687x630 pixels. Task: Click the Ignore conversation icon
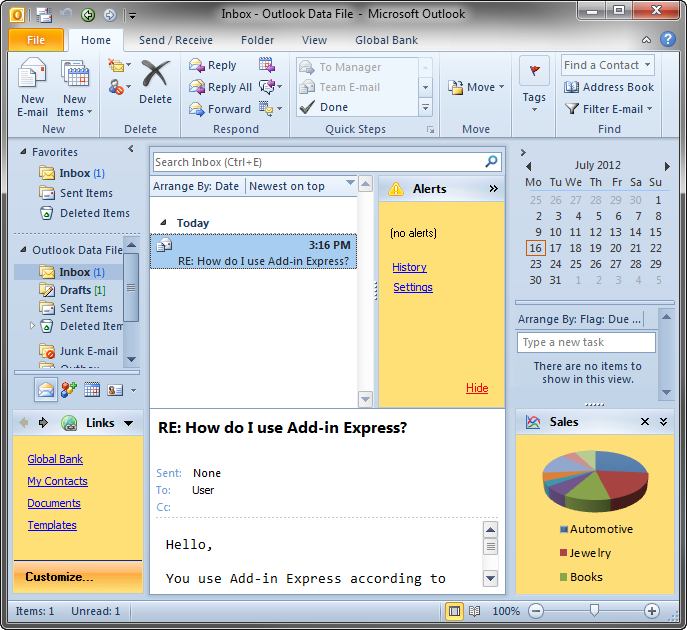(x=119, y=66)
